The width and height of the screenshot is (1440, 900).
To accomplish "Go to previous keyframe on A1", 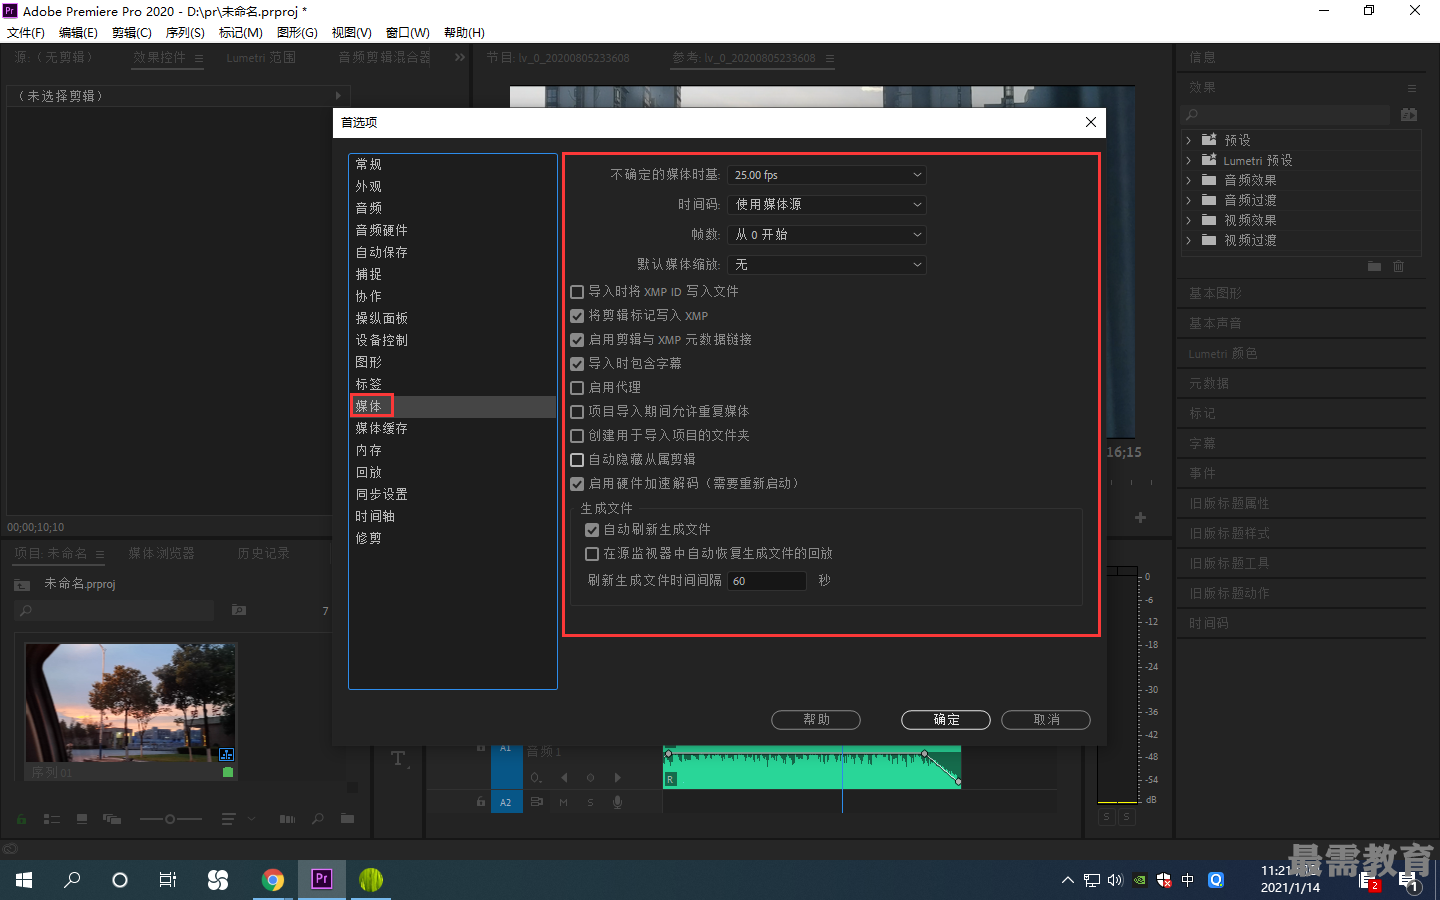I will (x=564, y=777).
